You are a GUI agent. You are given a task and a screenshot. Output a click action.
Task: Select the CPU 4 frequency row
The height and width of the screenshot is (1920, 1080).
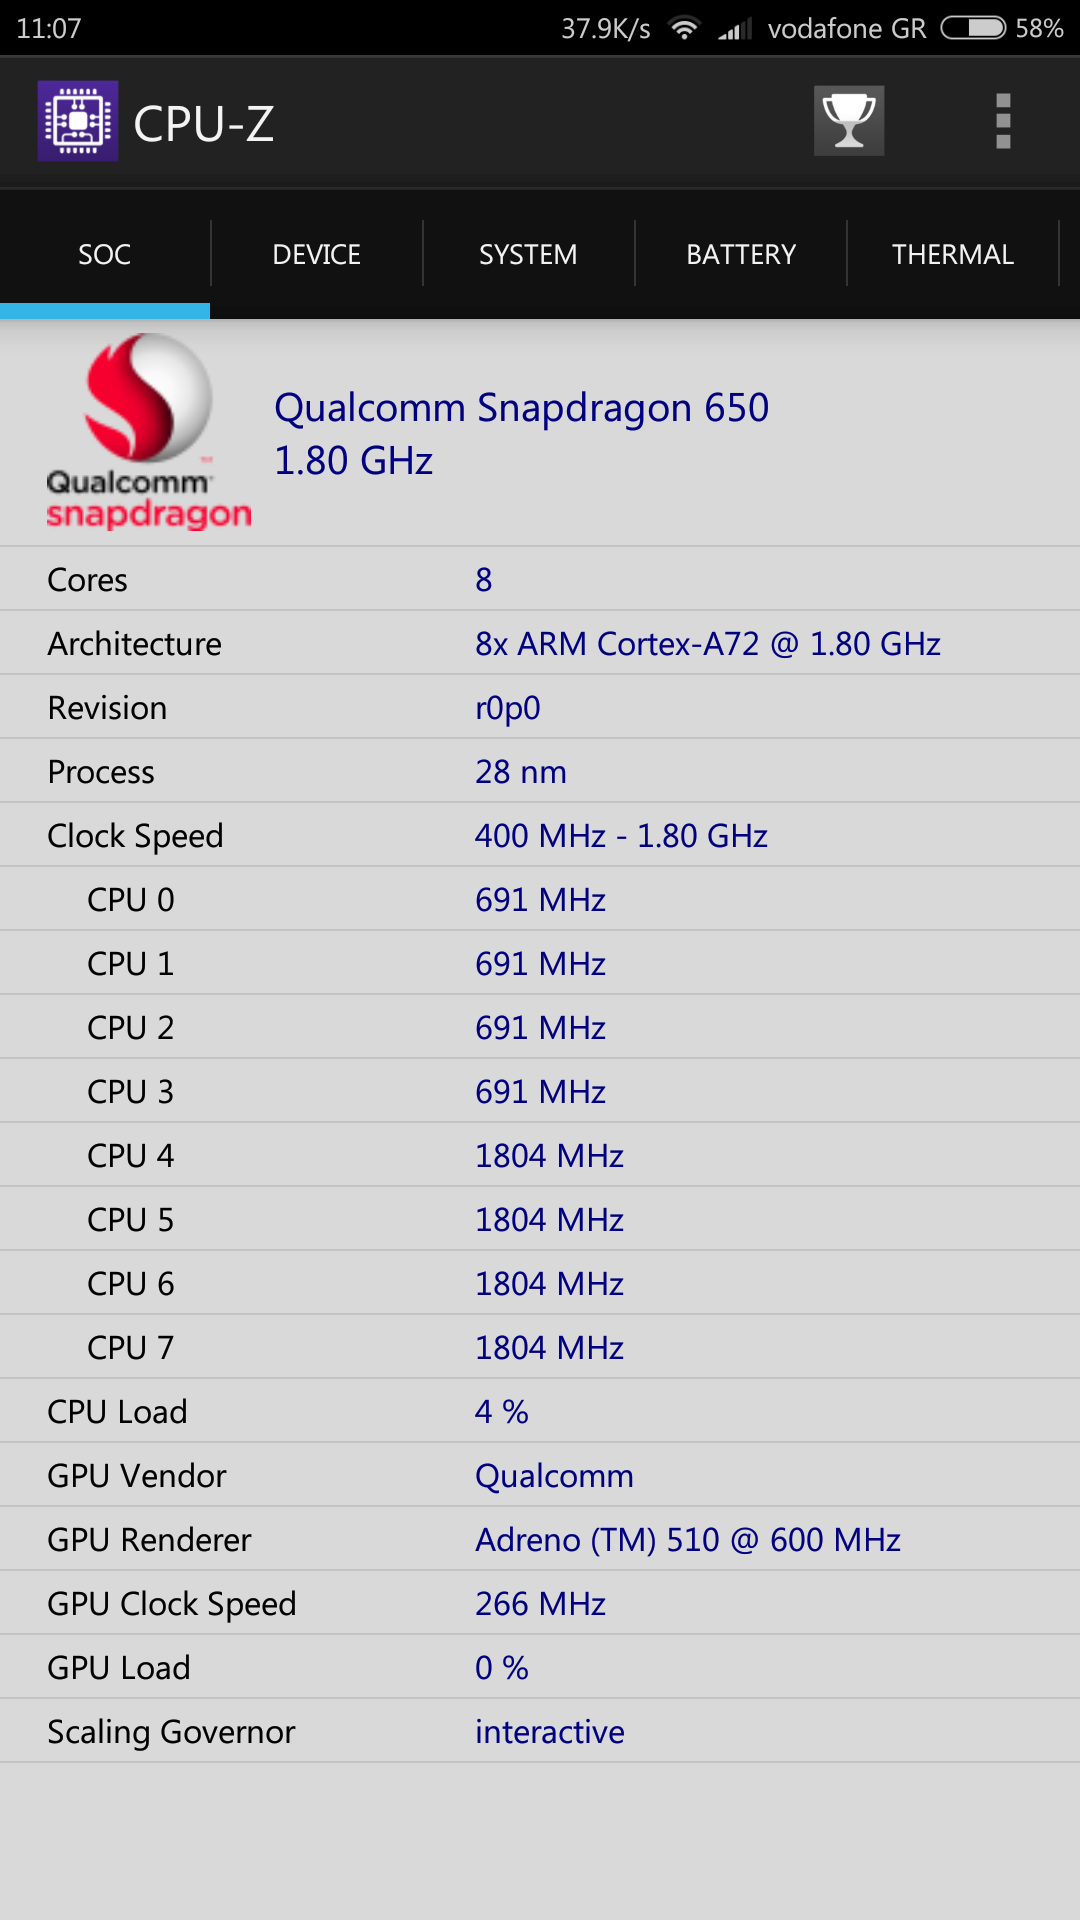click(540, 1155)
